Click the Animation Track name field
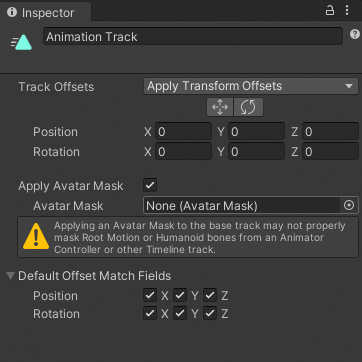The width and height of the screenshot is (362, 362). (193, 36)
